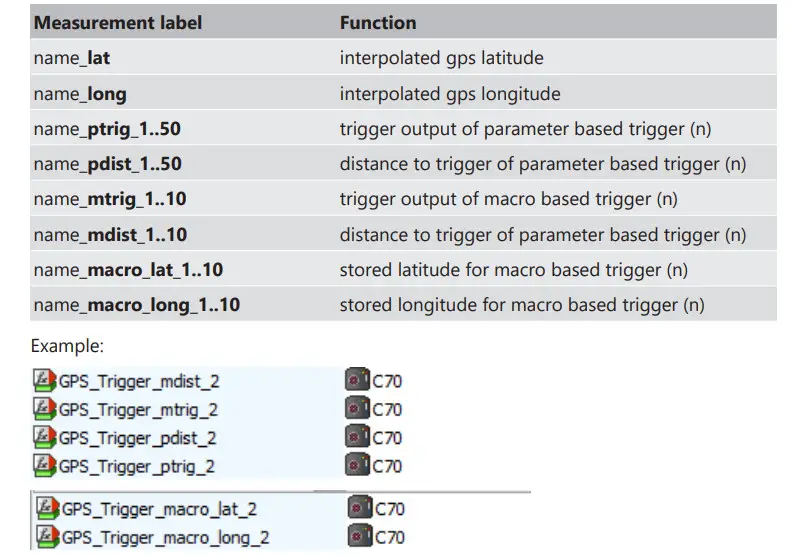Click the "stored latitude for macro based trigger (n)" text
This screenshot has height=557, width=790.
(x=513, y=270)
